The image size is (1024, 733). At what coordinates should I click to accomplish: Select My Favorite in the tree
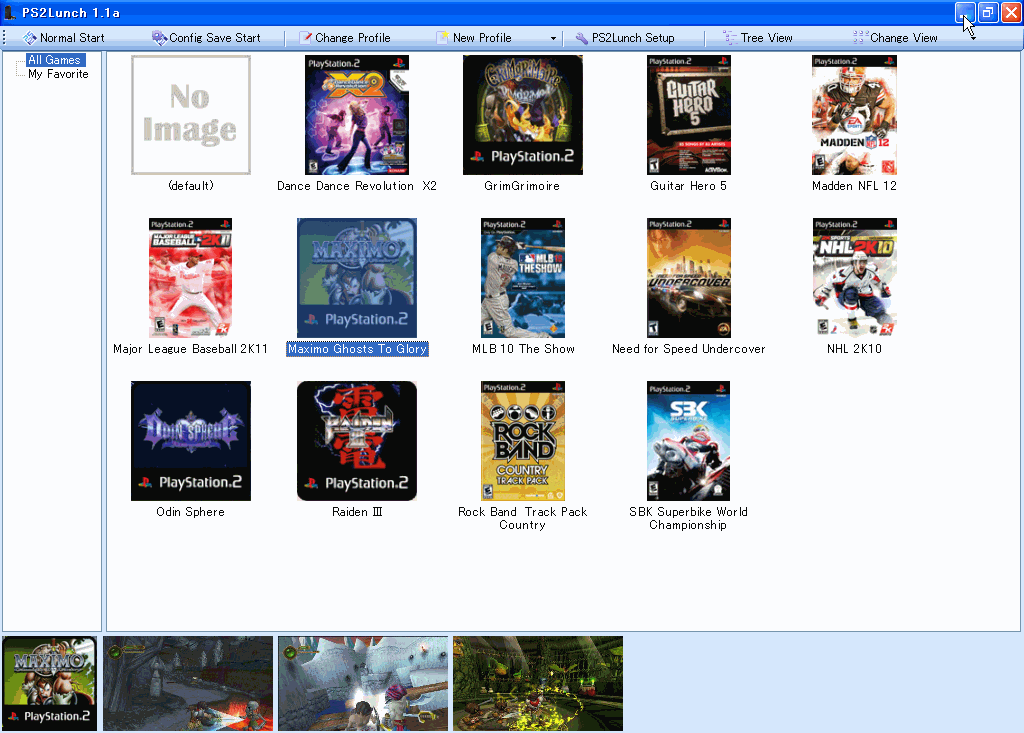point(58,74)
